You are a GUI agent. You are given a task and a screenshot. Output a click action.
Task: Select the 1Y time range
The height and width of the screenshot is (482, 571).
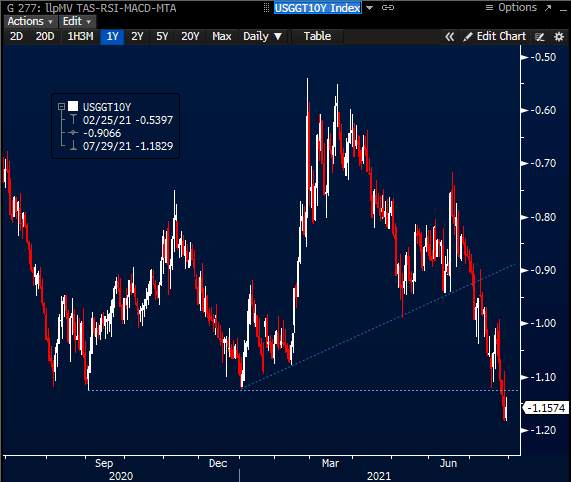[113, 36]
